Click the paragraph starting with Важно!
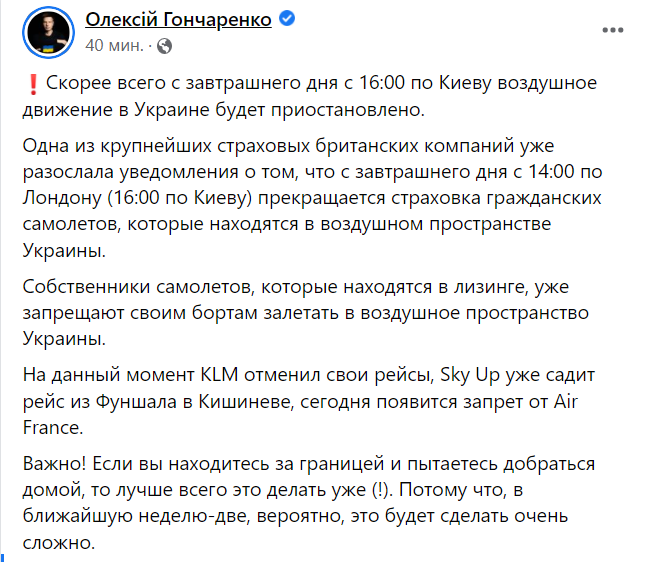Viewport: 650px width, 562px height. point(309,503)
